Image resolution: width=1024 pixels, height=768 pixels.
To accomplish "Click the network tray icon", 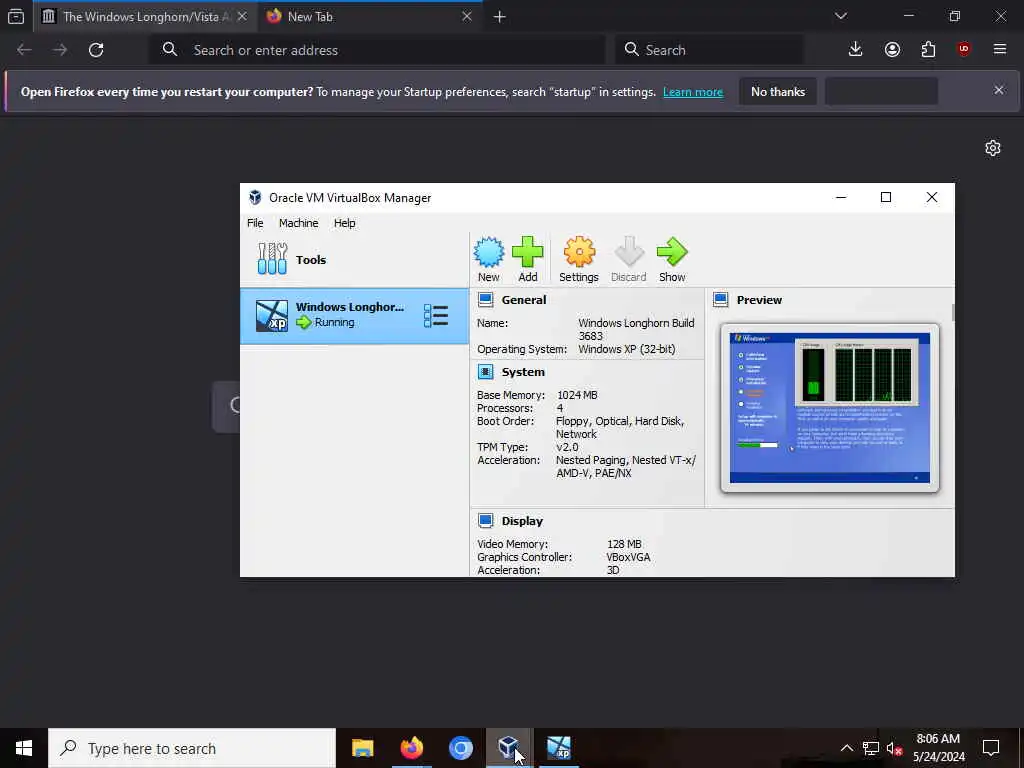I will (871, 748).
